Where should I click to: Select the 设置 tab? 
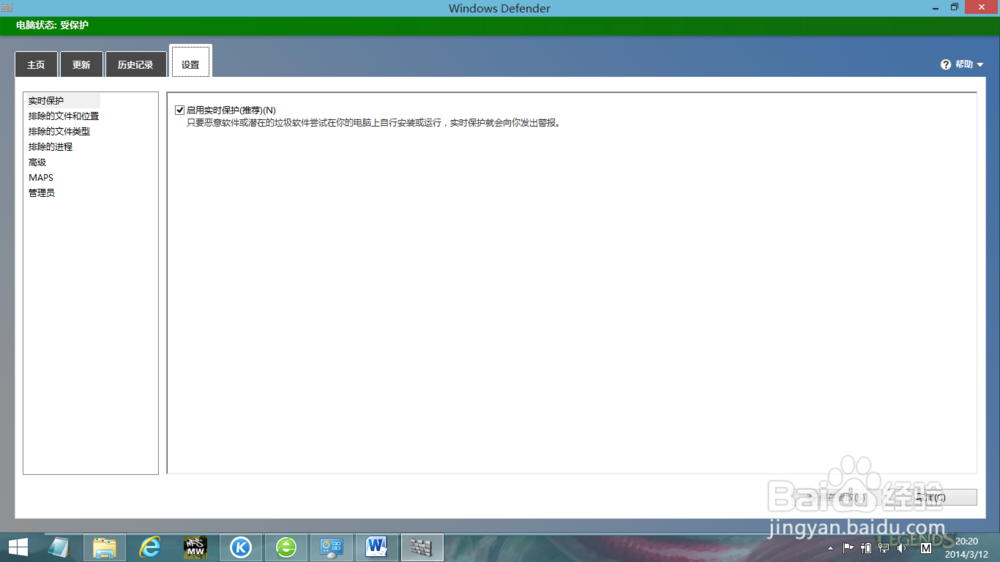(x=191, y=63)
